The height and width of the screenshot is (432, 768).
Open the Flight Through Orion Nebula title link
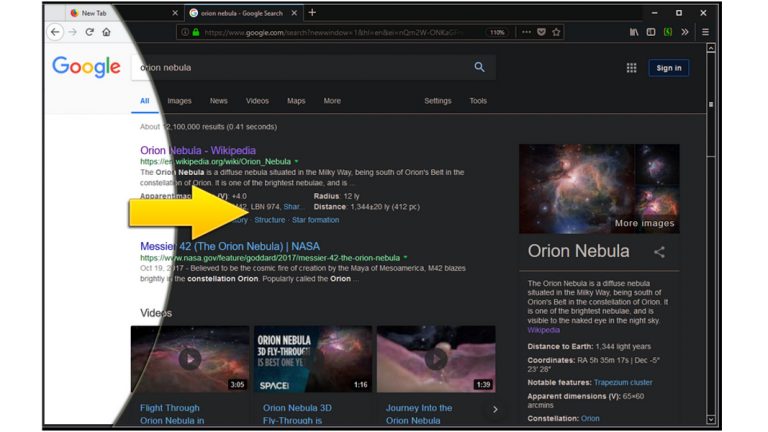(172, 414)
